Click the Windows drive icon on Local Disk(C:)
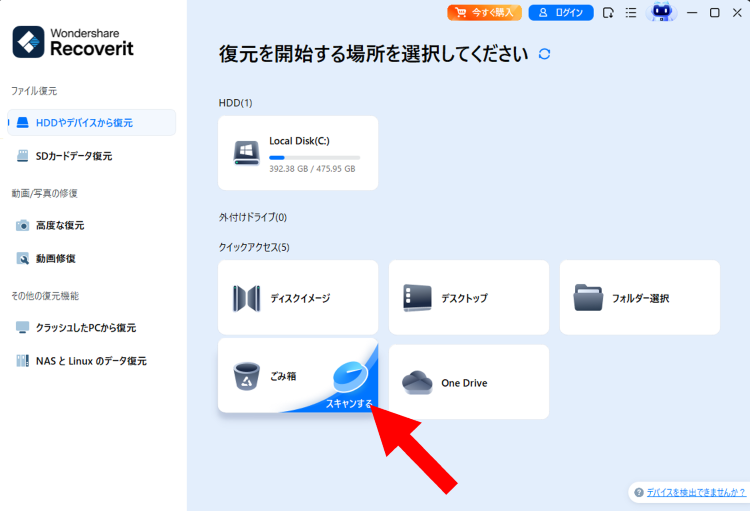The image size is (750, 511). click(x=246, y=153)
